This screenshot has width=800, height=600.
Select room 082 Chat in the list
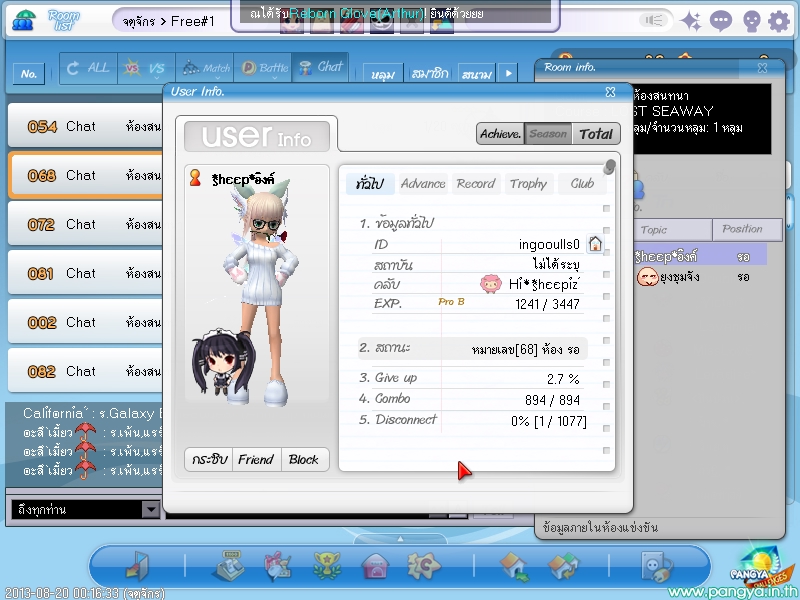pos(86,371)
